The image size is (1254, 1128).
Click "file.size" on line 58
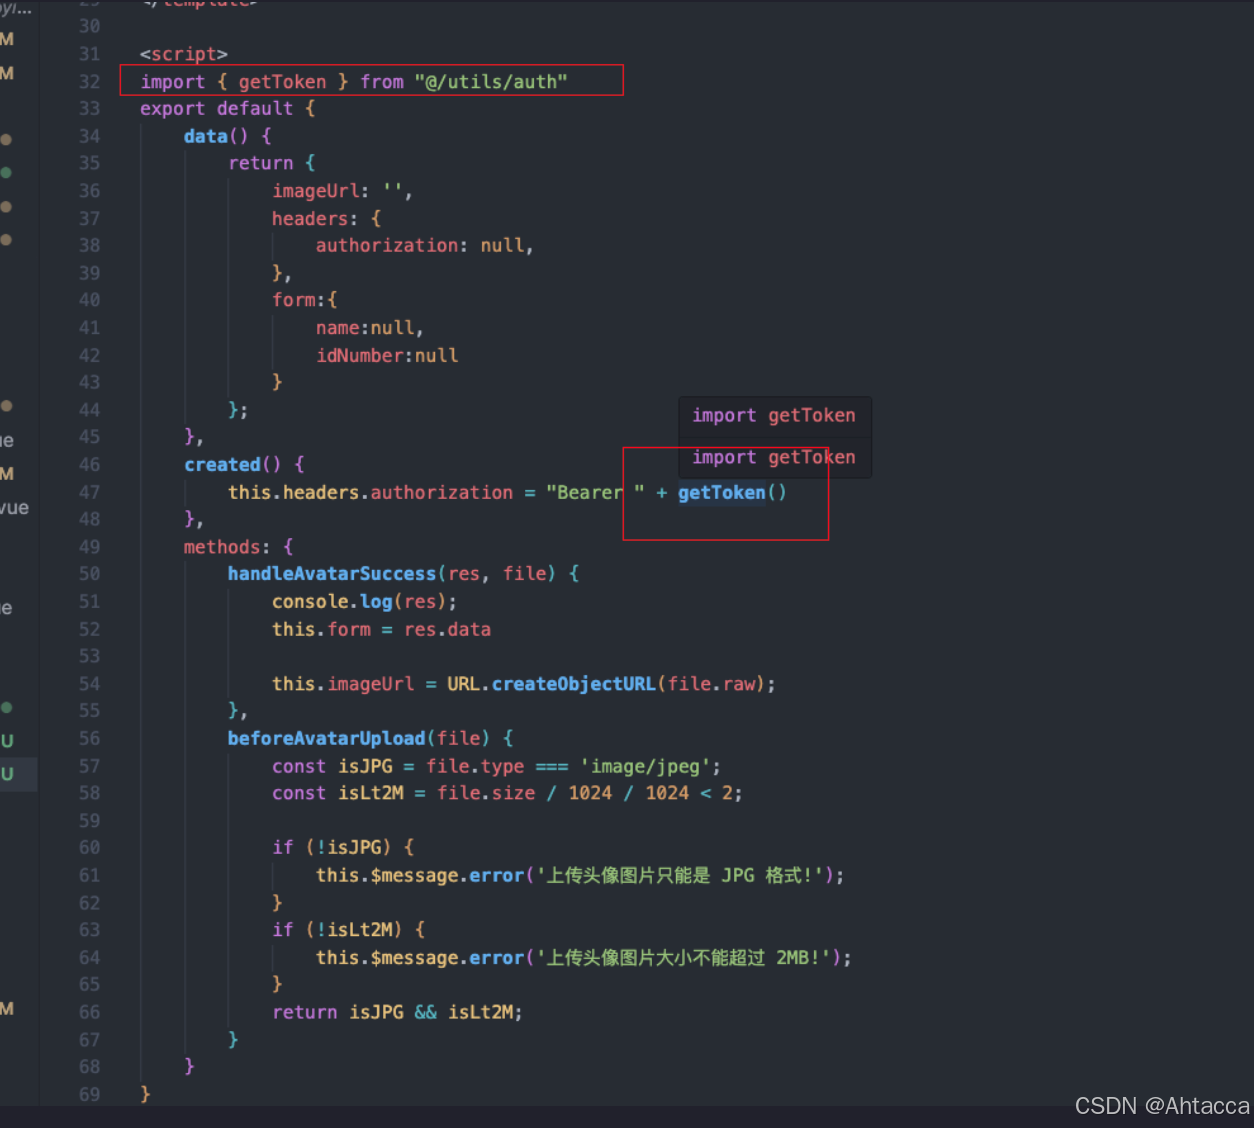[486, 793]
